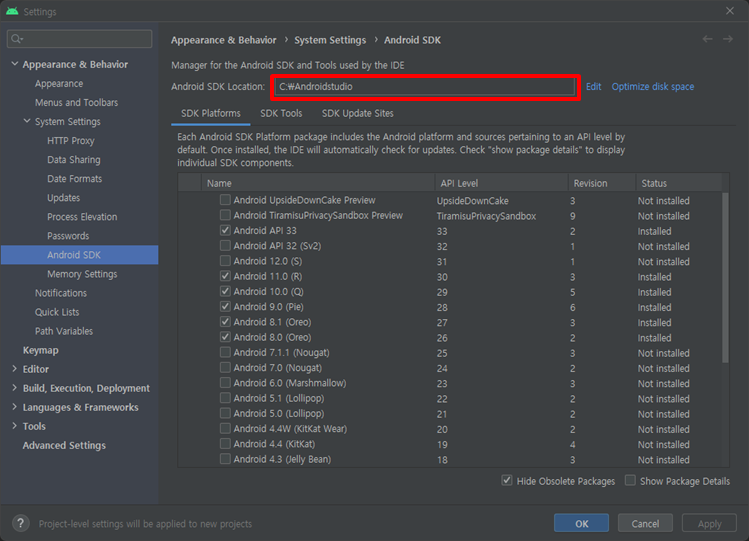The width and height of the screenshot is (749, 541).
Task: Check Android 4.3 (Jelly Bean) checkbox
Action: 225,459
